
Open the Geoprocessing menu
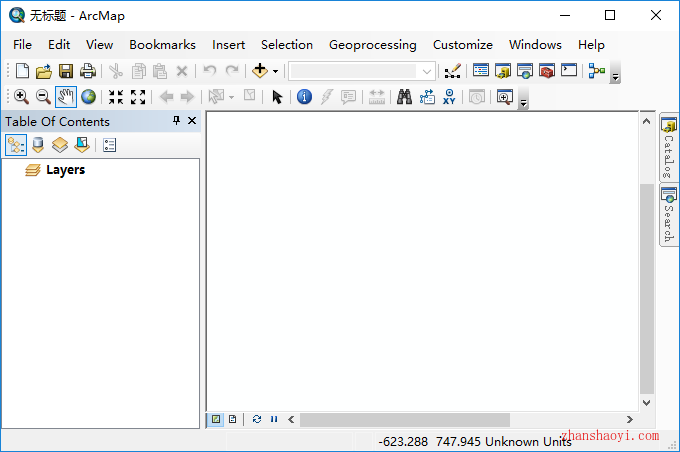point(373,45)
